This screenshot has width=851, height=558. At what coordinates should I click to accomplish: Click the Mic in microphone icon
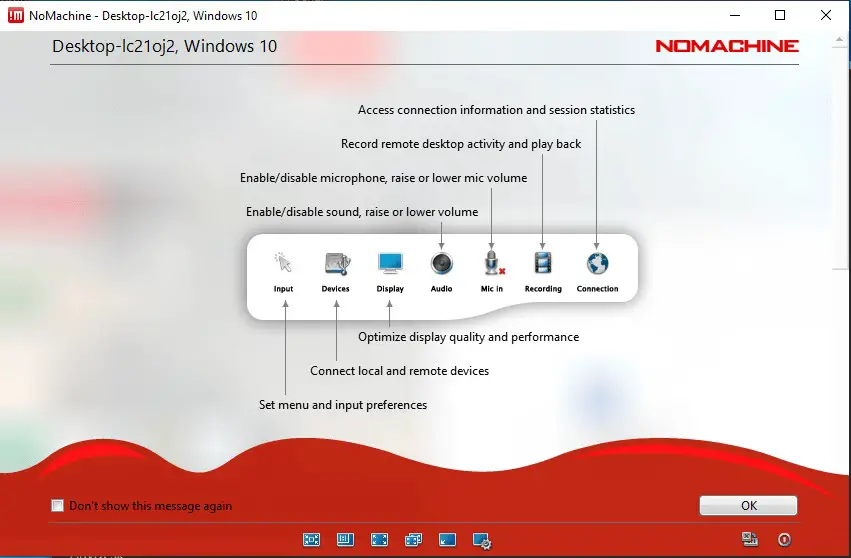pyautogui.click(x=493, y=263)
